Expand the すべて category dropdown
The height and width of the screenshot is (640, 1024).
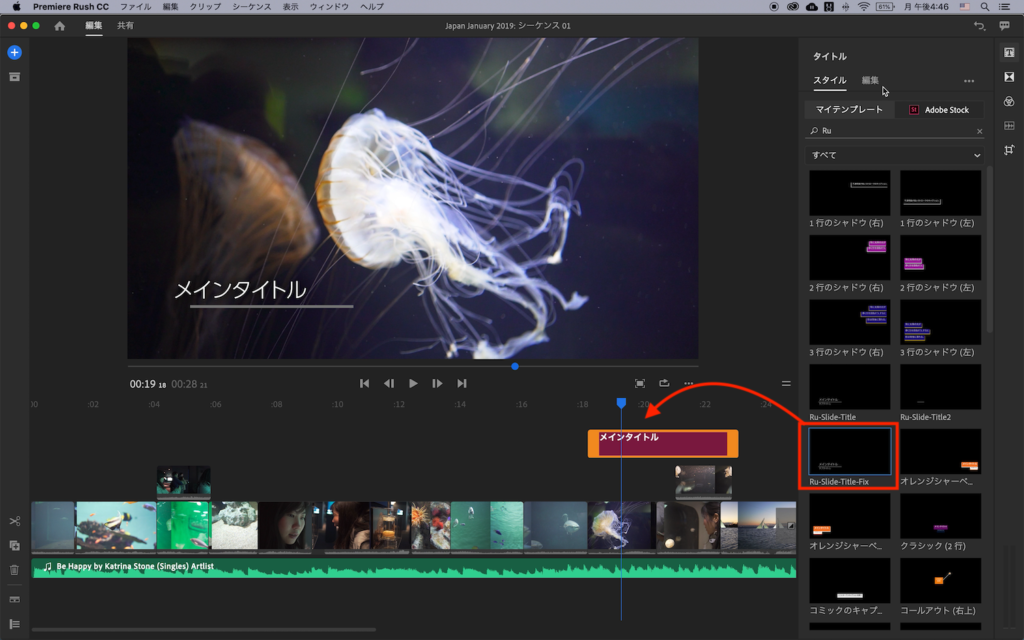pos(895,156)
